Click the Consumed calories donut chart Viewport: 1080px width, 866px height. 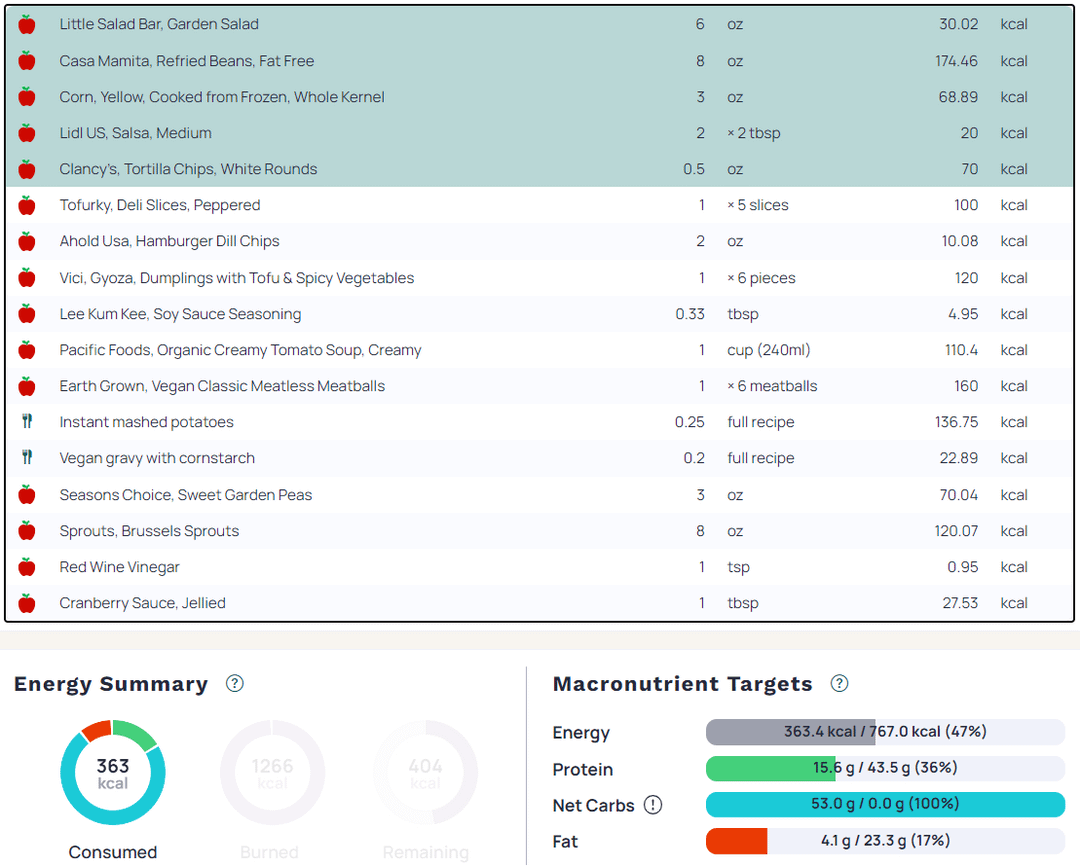click(113, 773)
